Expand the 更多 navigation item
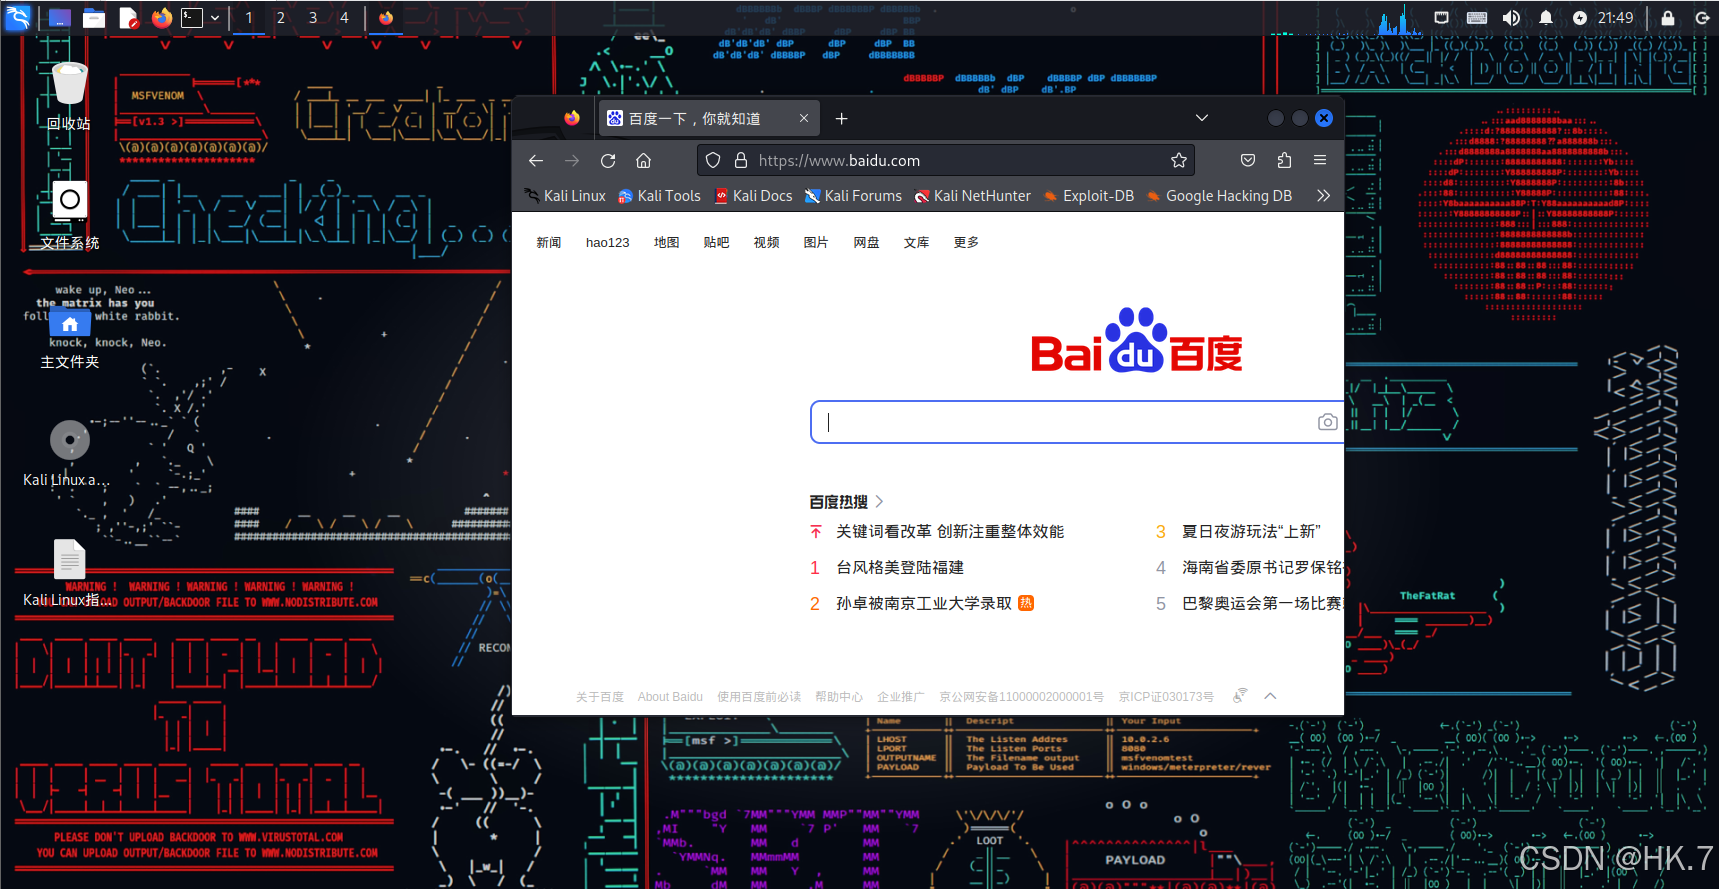Screen dimensions: 1719x889 click(x=966, y=243)
